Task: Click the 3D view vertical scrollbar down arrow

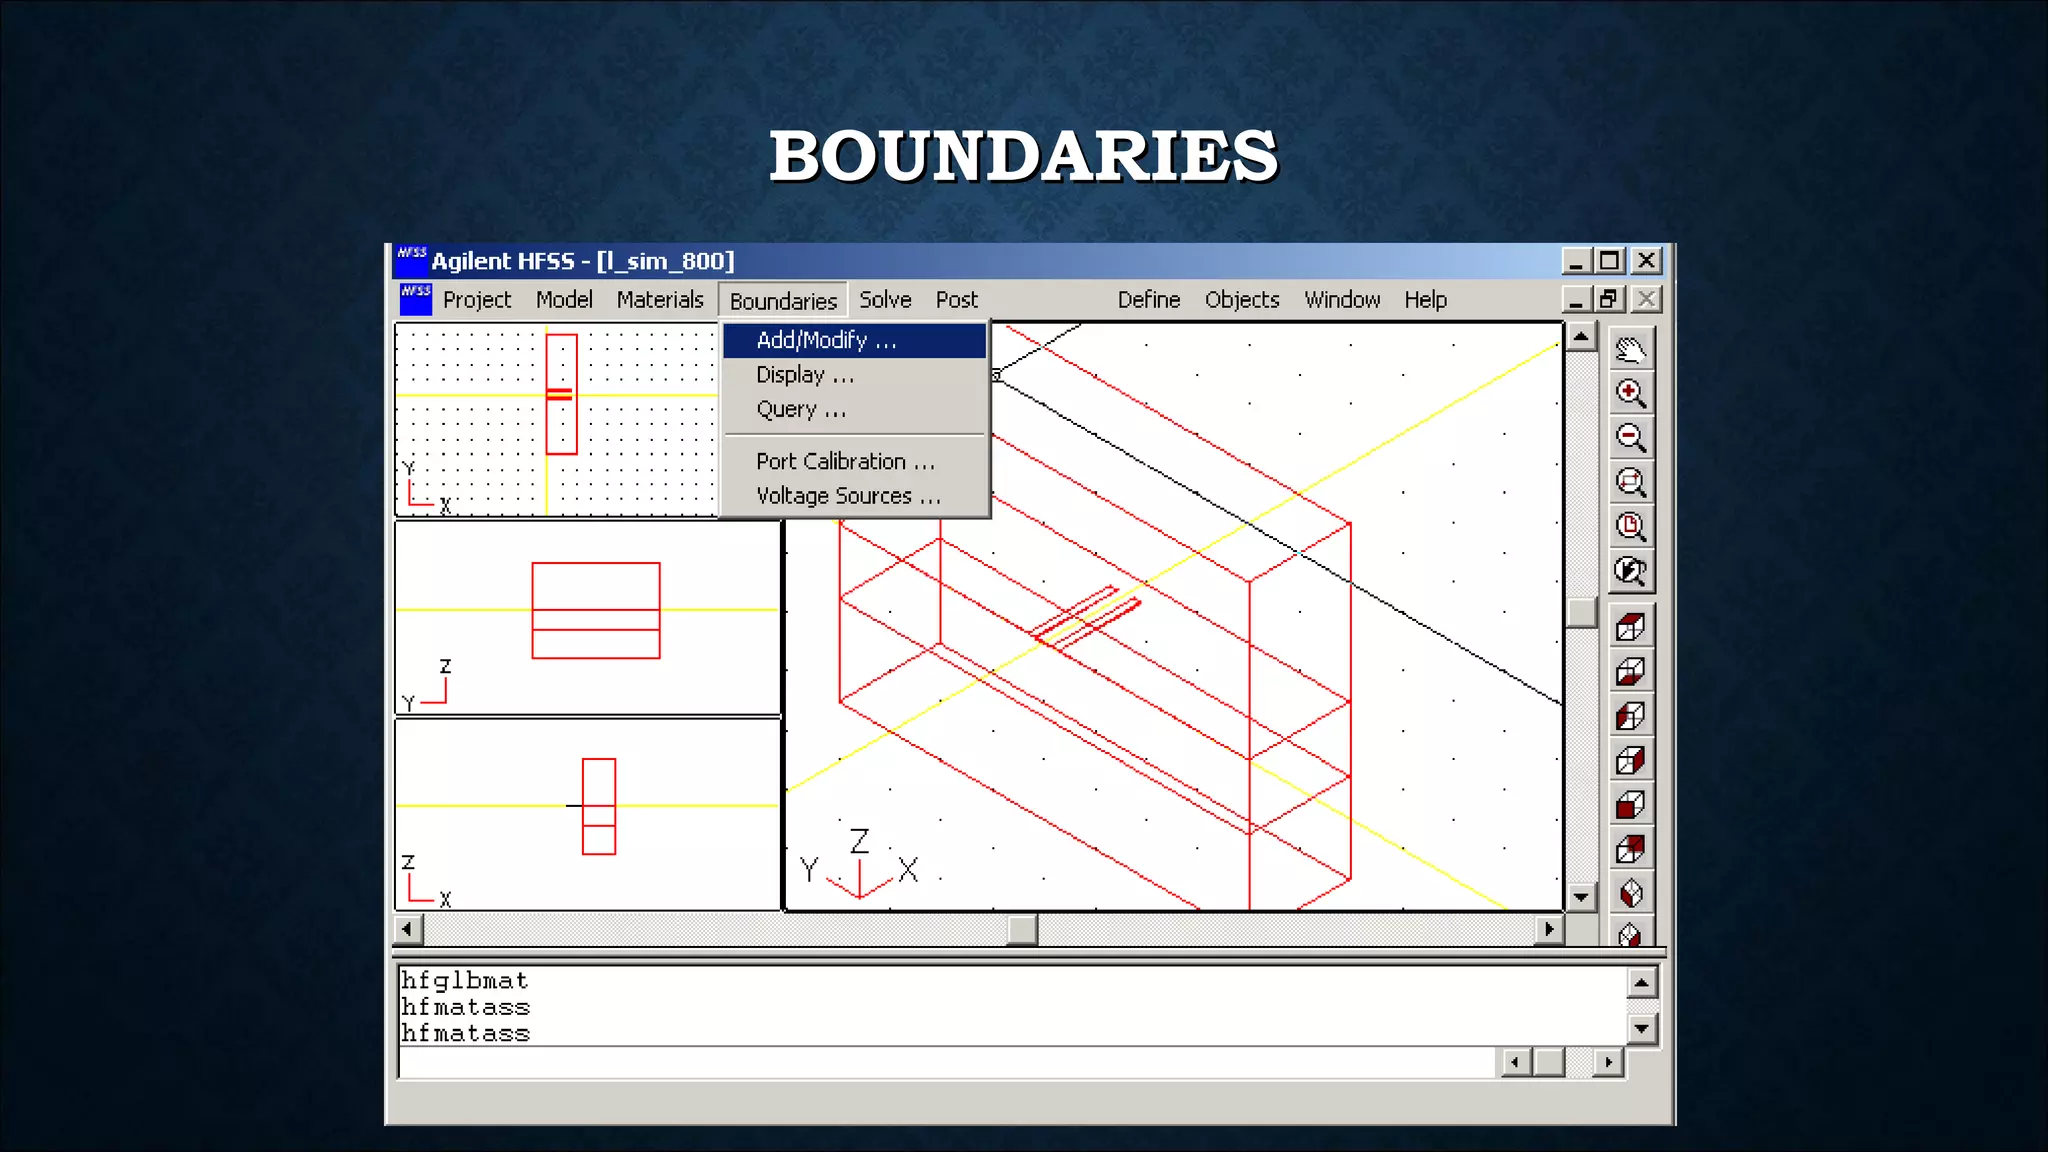Action: (x=1581, y=897)
